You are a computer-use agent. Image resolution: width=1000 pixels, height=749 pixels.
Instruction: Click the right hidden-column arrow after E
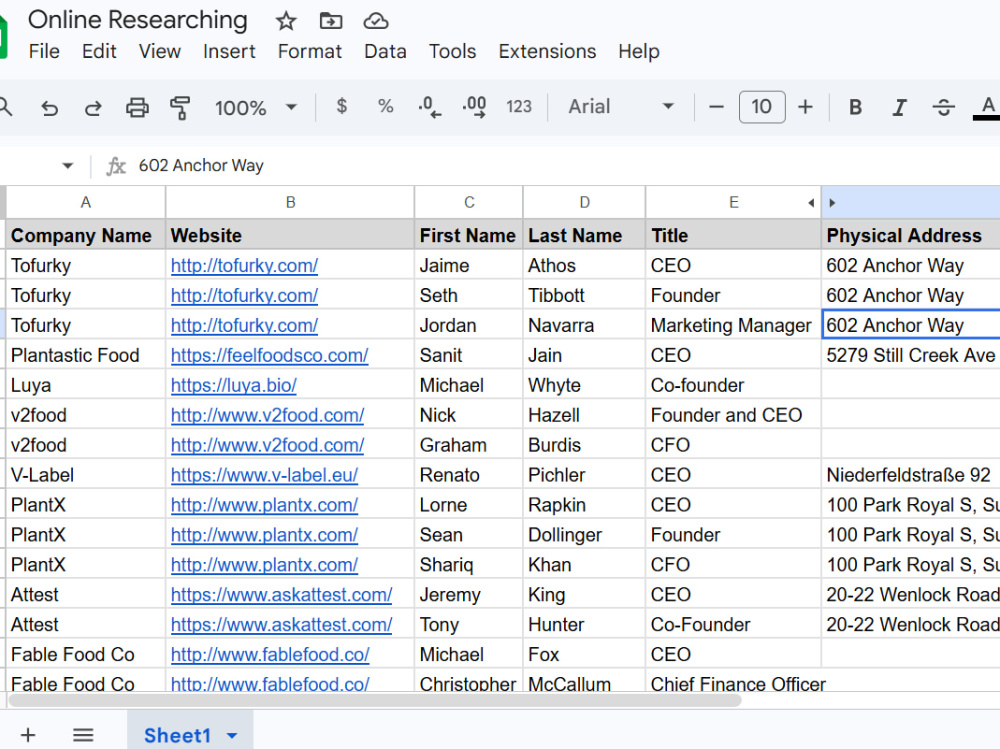832,203
